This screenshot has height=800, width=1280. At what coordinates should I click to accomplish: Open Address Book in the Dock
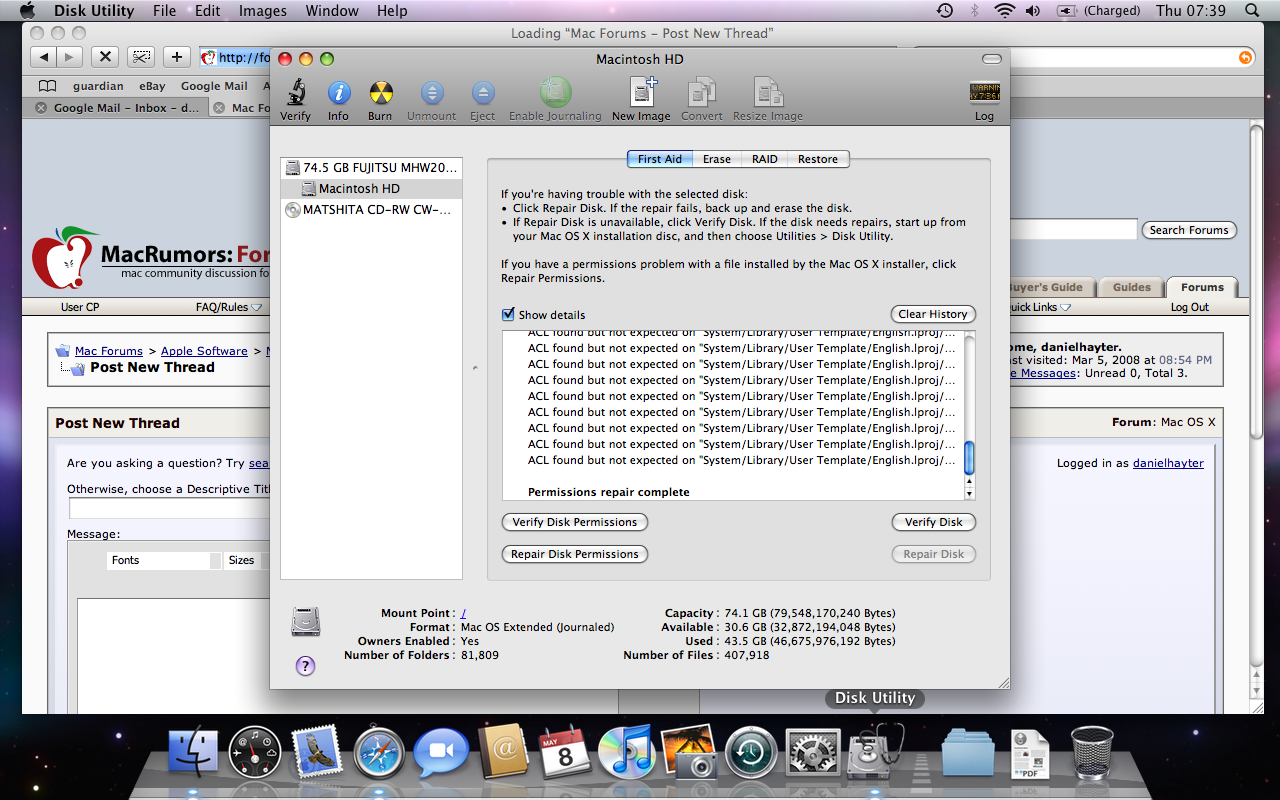point(502,751)
